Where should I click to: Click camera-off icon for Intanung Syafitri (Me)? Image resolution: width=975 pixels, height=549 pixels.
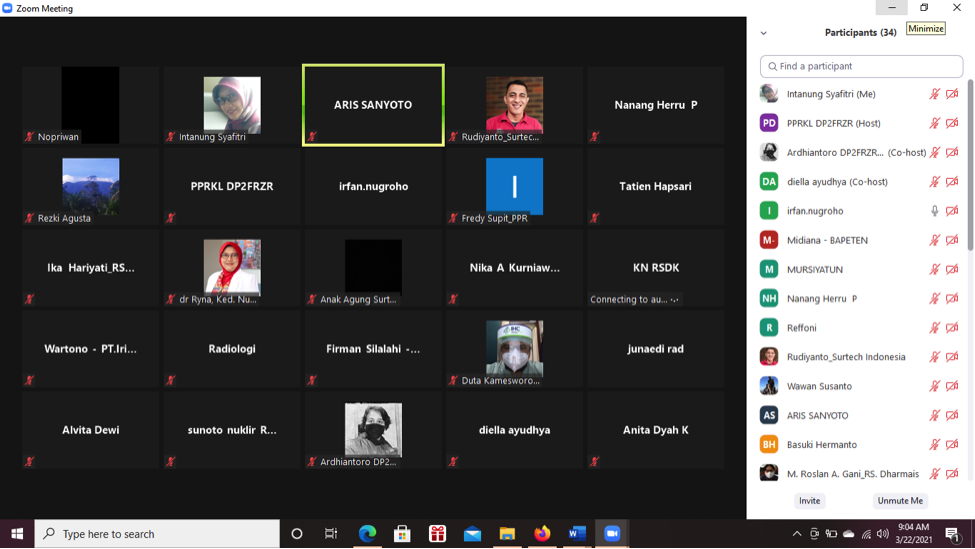pos(952,94)
